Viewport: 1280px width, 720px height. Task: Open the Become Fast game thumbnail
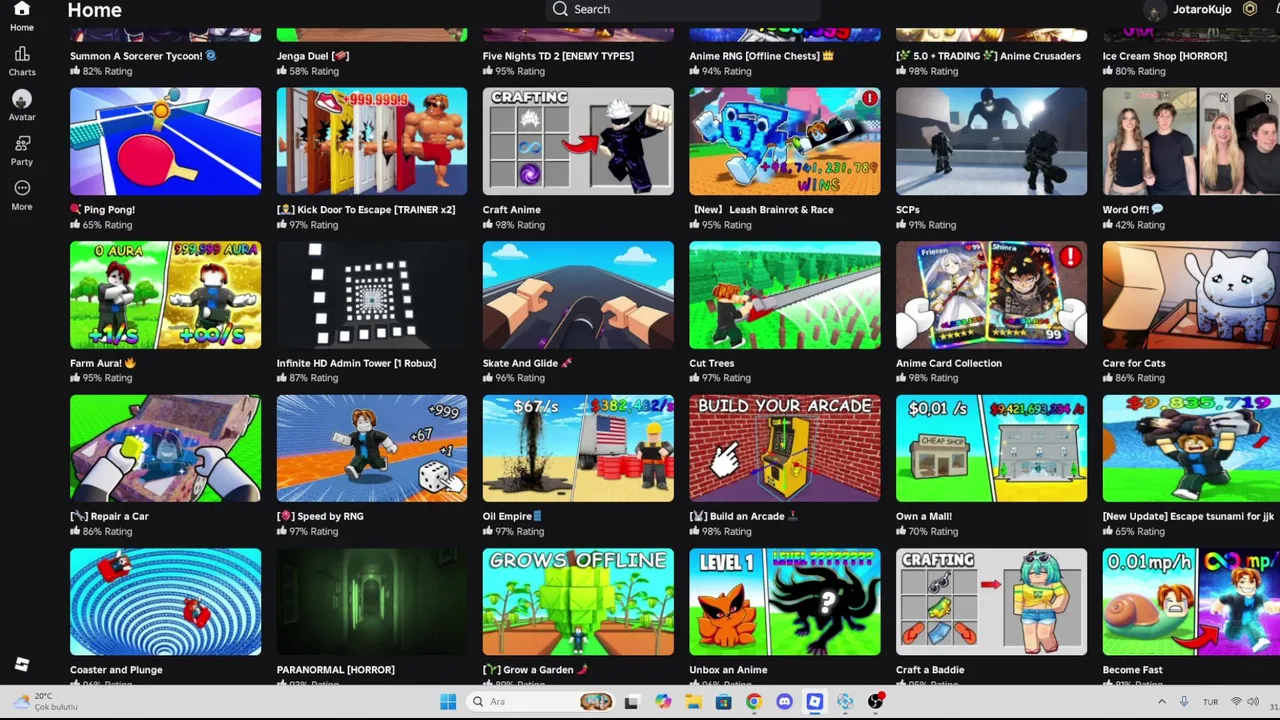click(1191, 602)
